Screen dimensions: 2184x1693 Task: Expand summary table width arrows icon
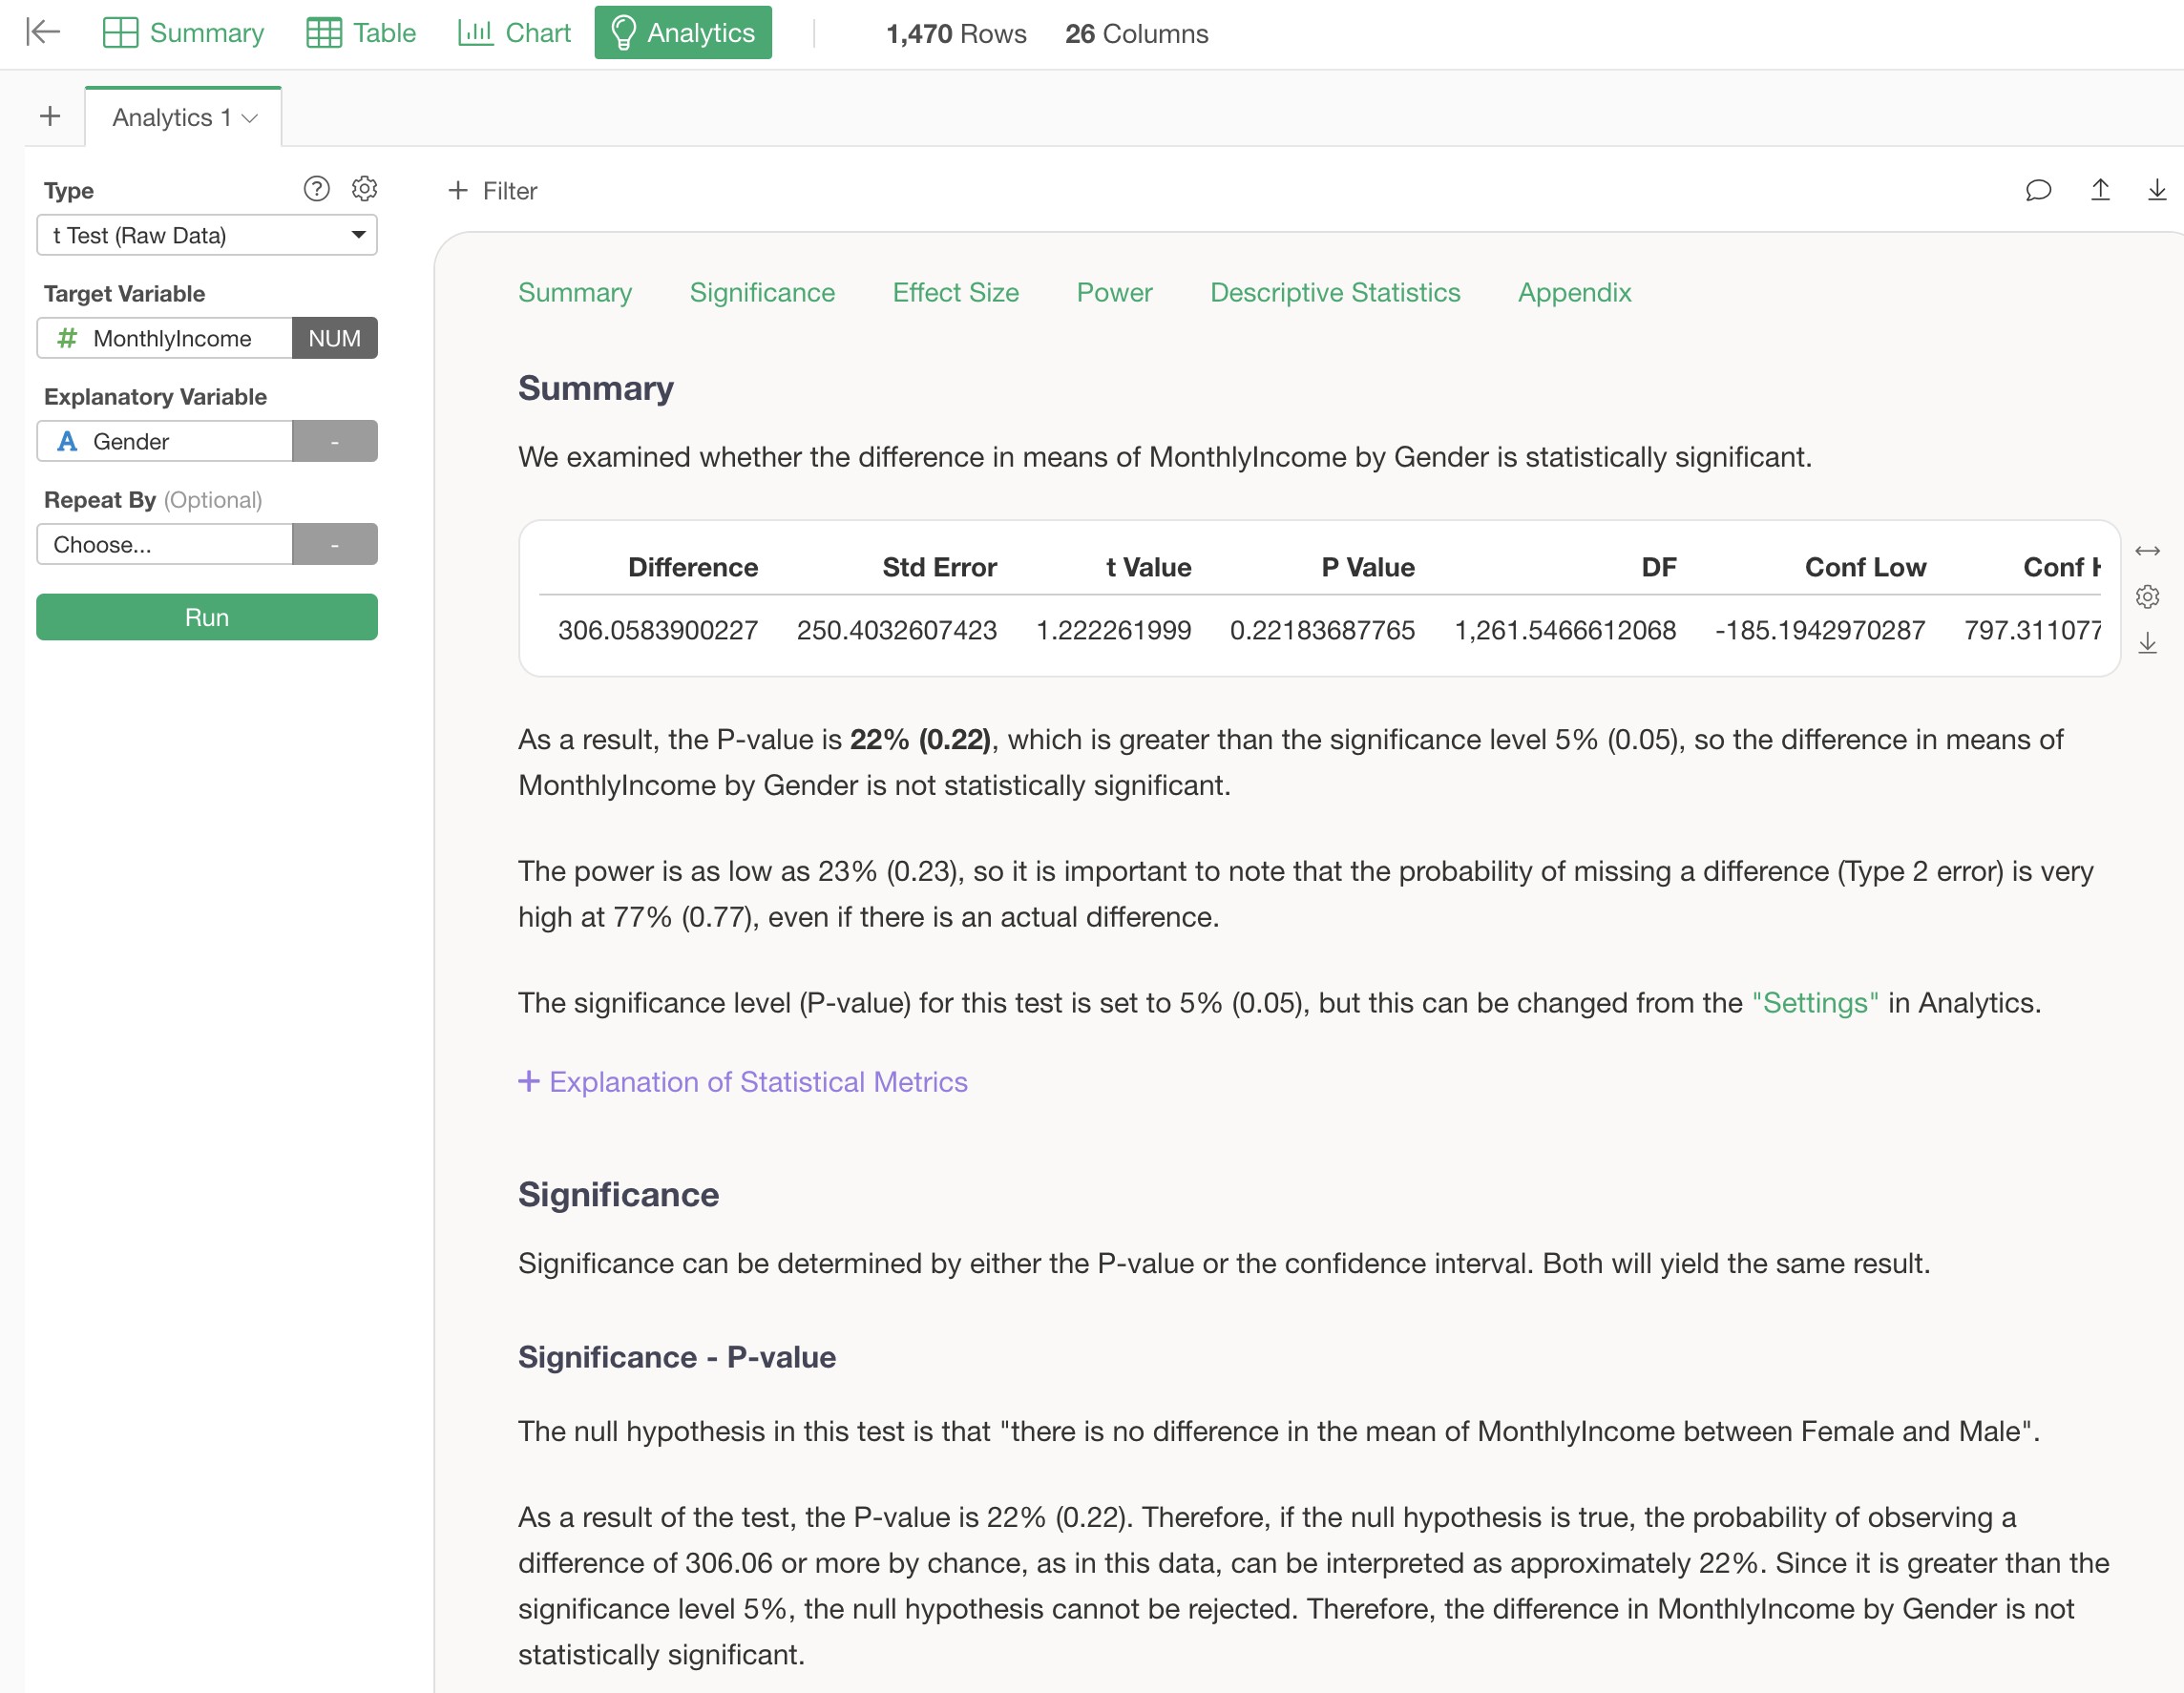[2146, 551]
